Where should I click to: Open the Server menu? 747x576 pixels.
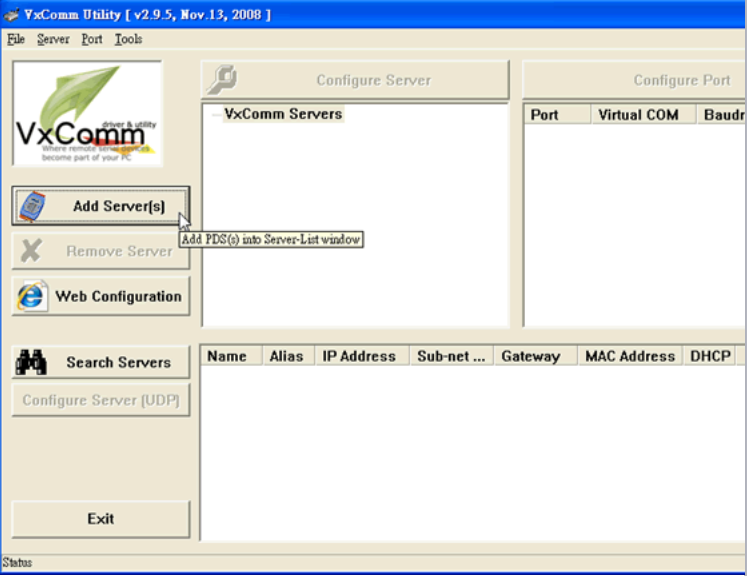[53, 39]
